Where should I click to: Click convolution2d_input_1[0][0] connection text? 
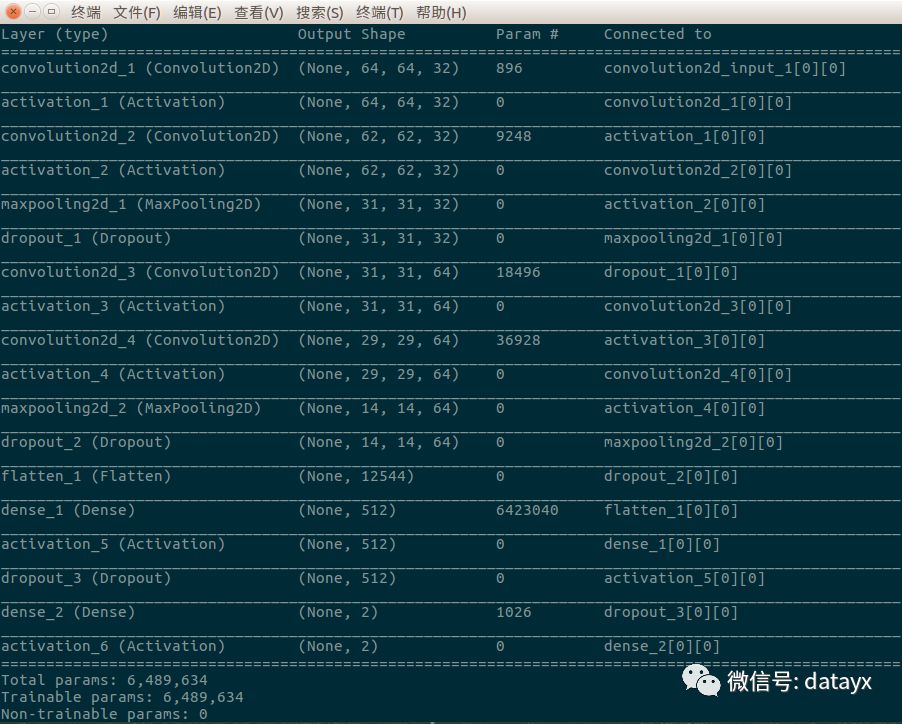click(x=725, y=68)
